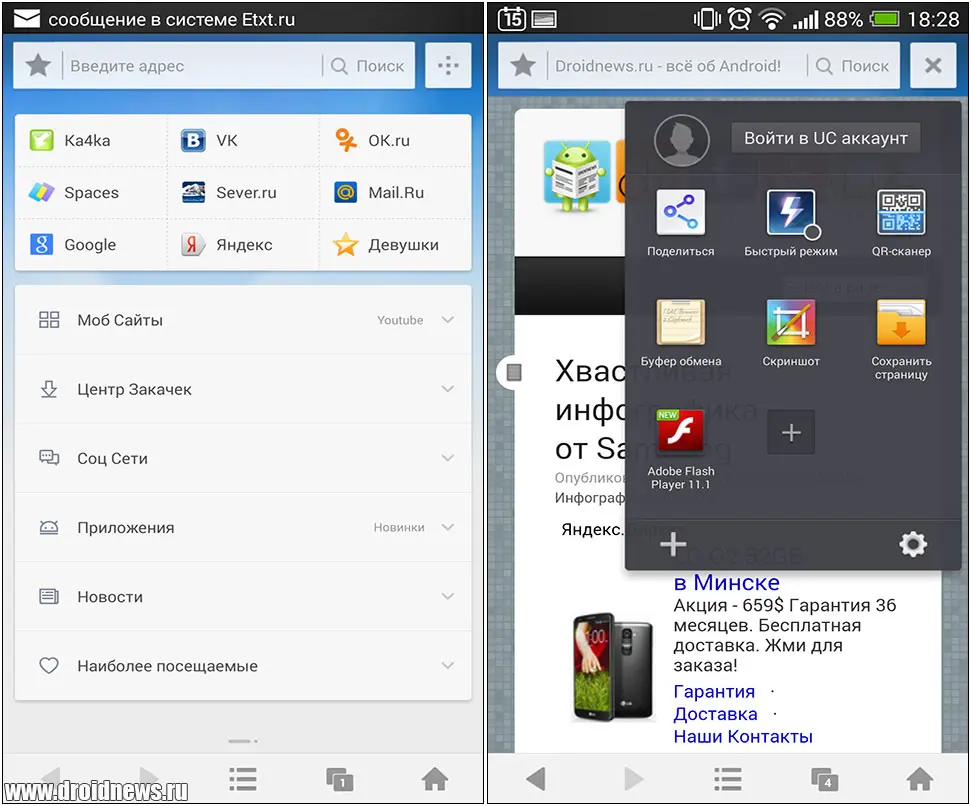Tap the Youtube link in Моб Сайты
The image size is (971, 806).
[400, 320]
